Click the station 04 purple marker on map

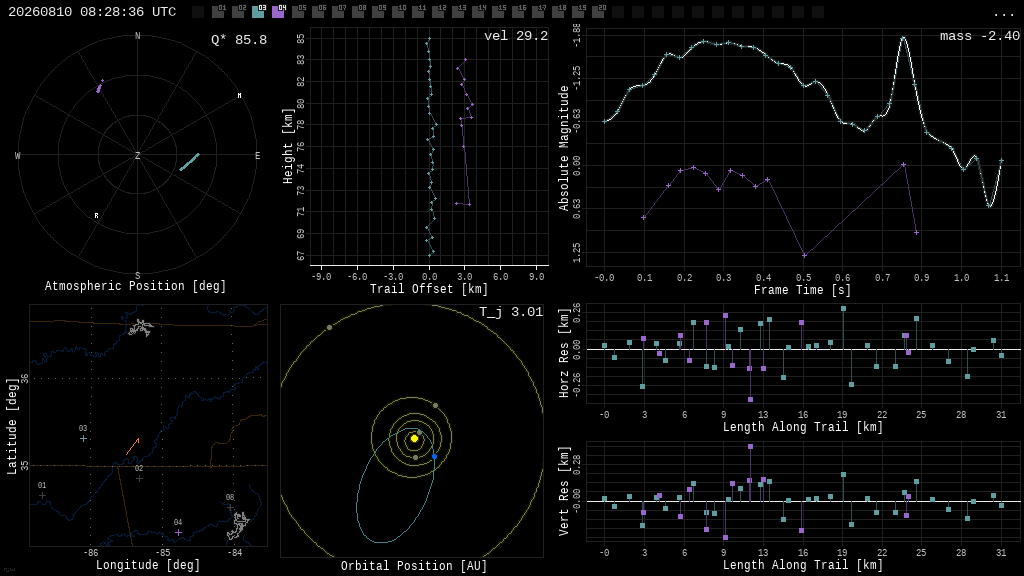pyautogui.click(x=178, y=533)
